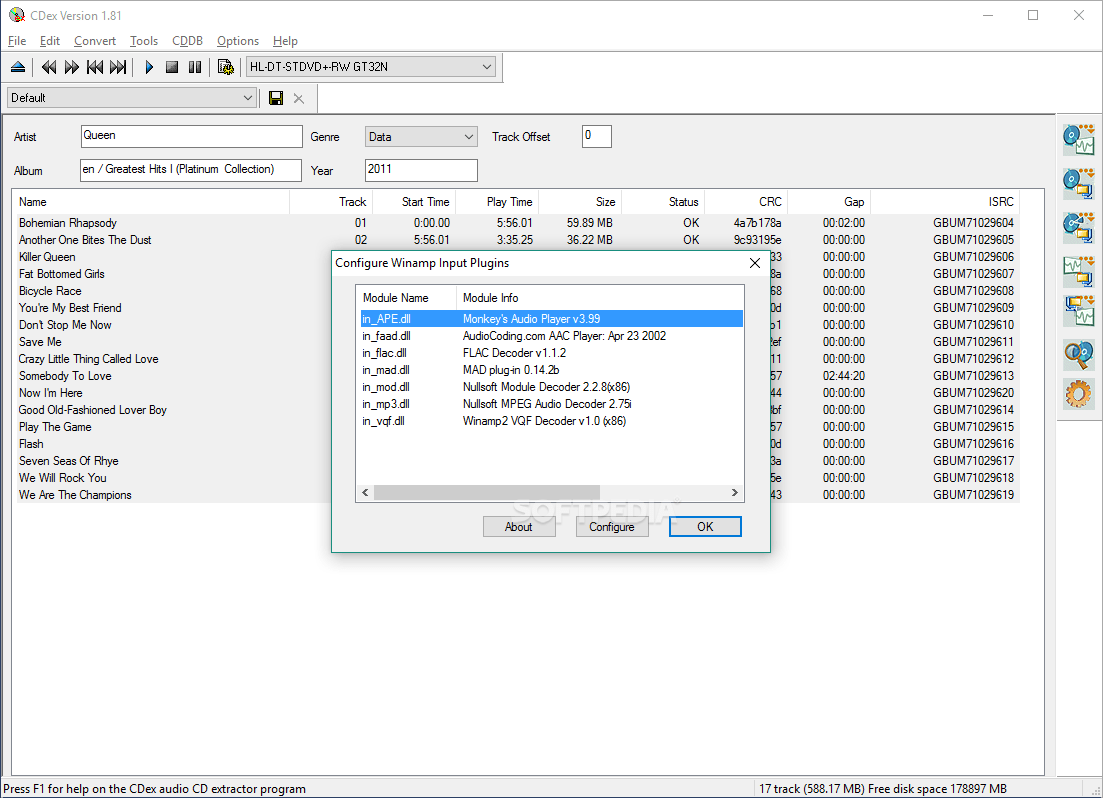Open the Edit menu
1103x798 pixels.
(x=49, y=41)
